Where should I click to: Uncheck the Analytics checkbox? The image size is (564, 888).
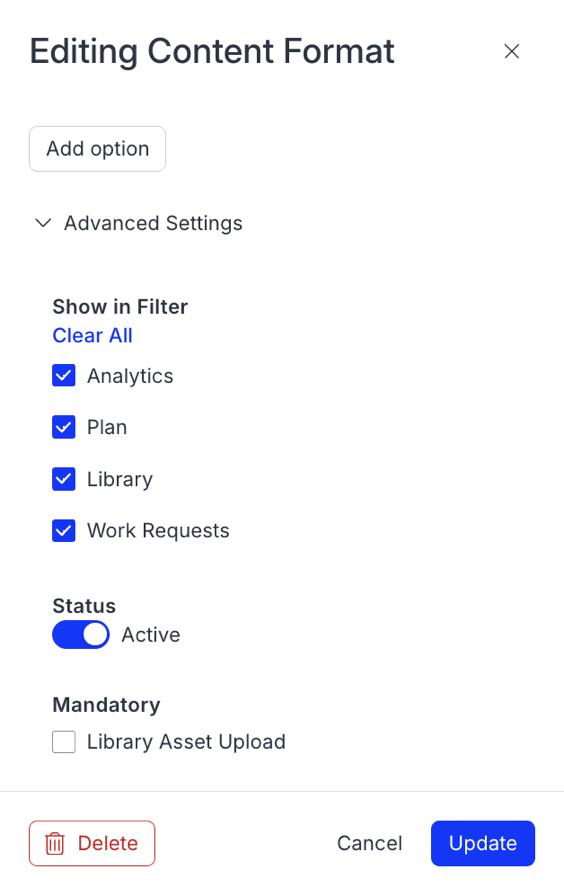click(64, 375)
